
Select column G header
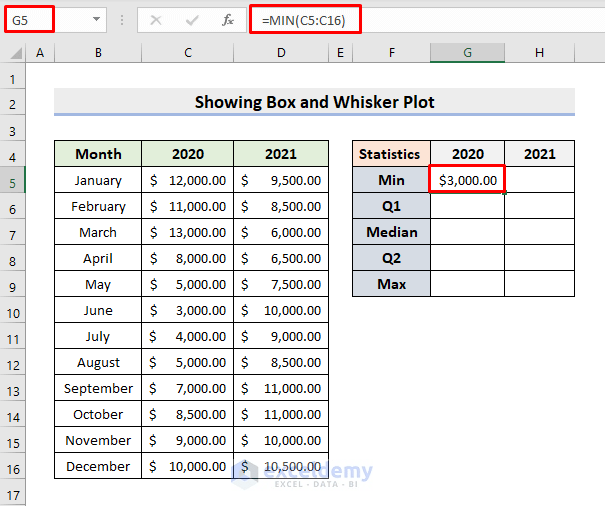point(467,53)
